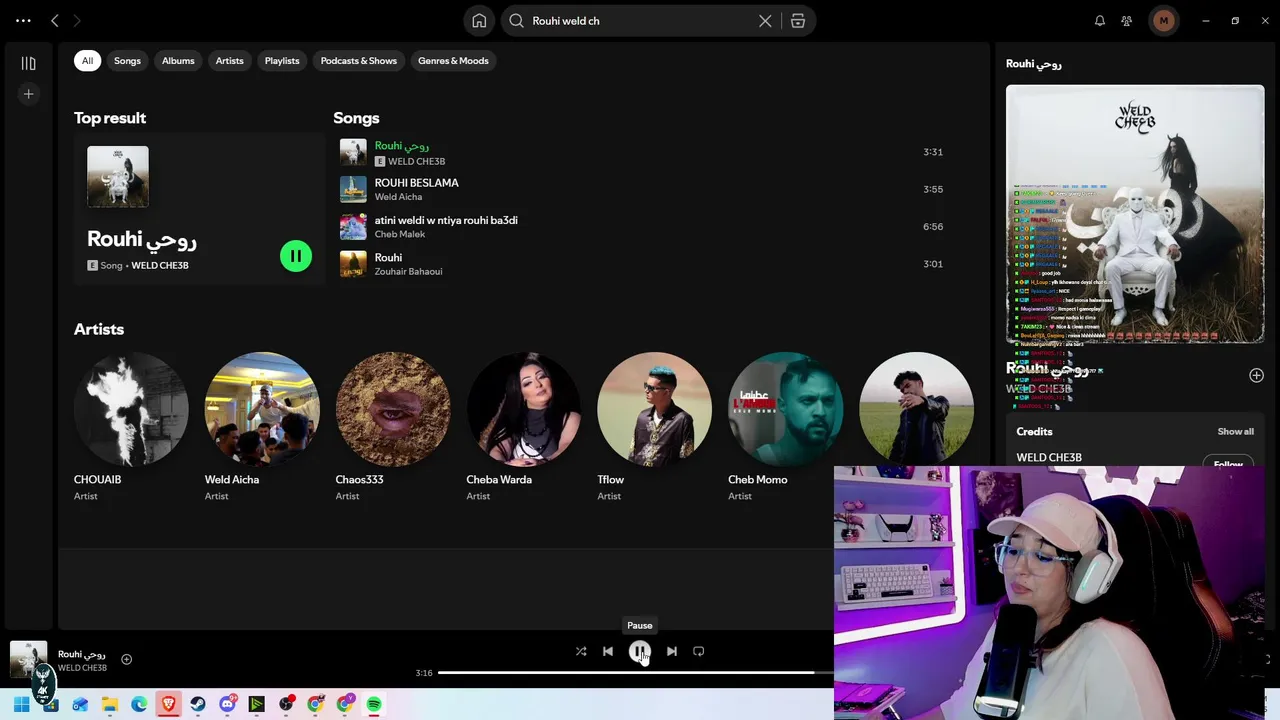Viewport: 1280px width, 720px height.
Task: Open Cheb Momo artist card
Action: click(786, 427)
